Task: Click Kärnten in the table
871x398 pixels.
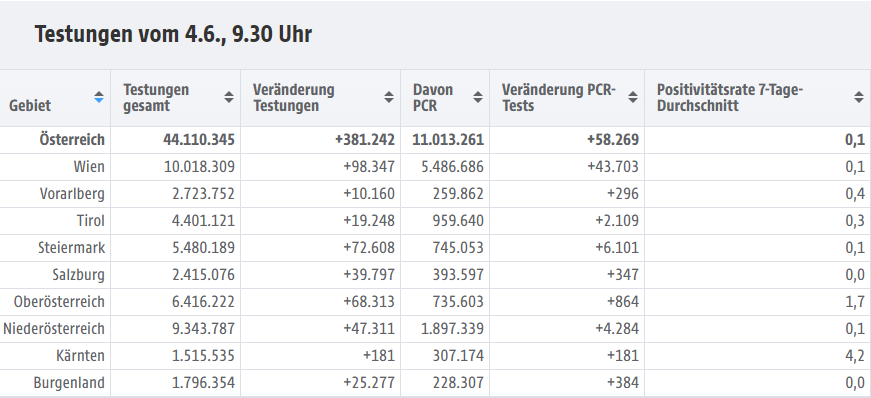Action: pos(80,356)
